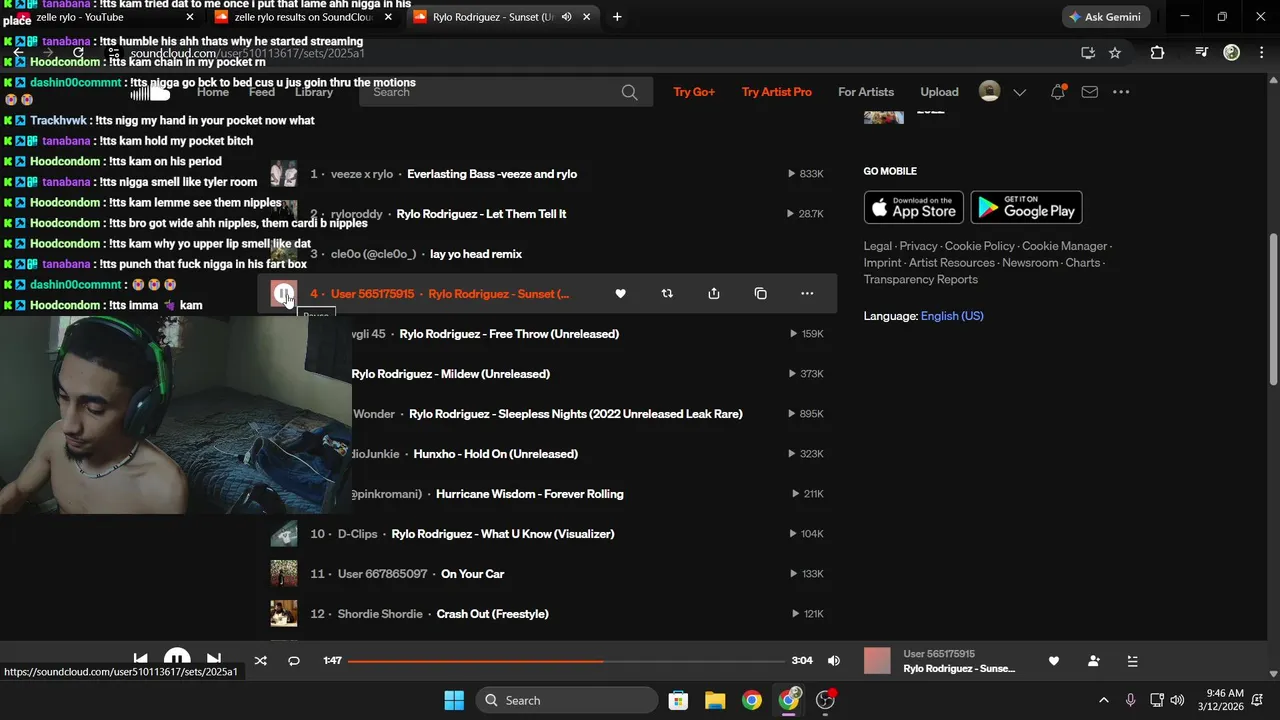Click Try Artist Pro link

point(777,92)
